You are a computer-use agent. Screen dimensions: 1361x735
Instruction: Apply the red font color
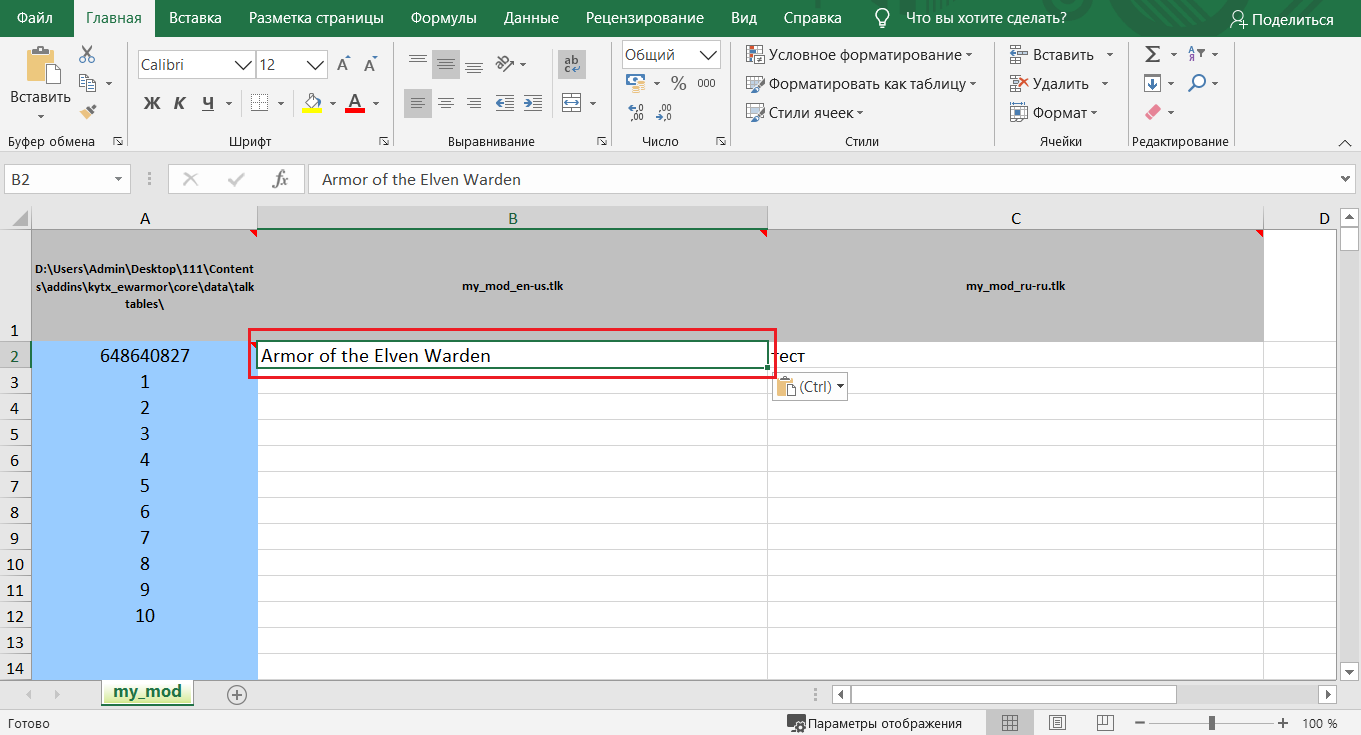coord(355,102)
